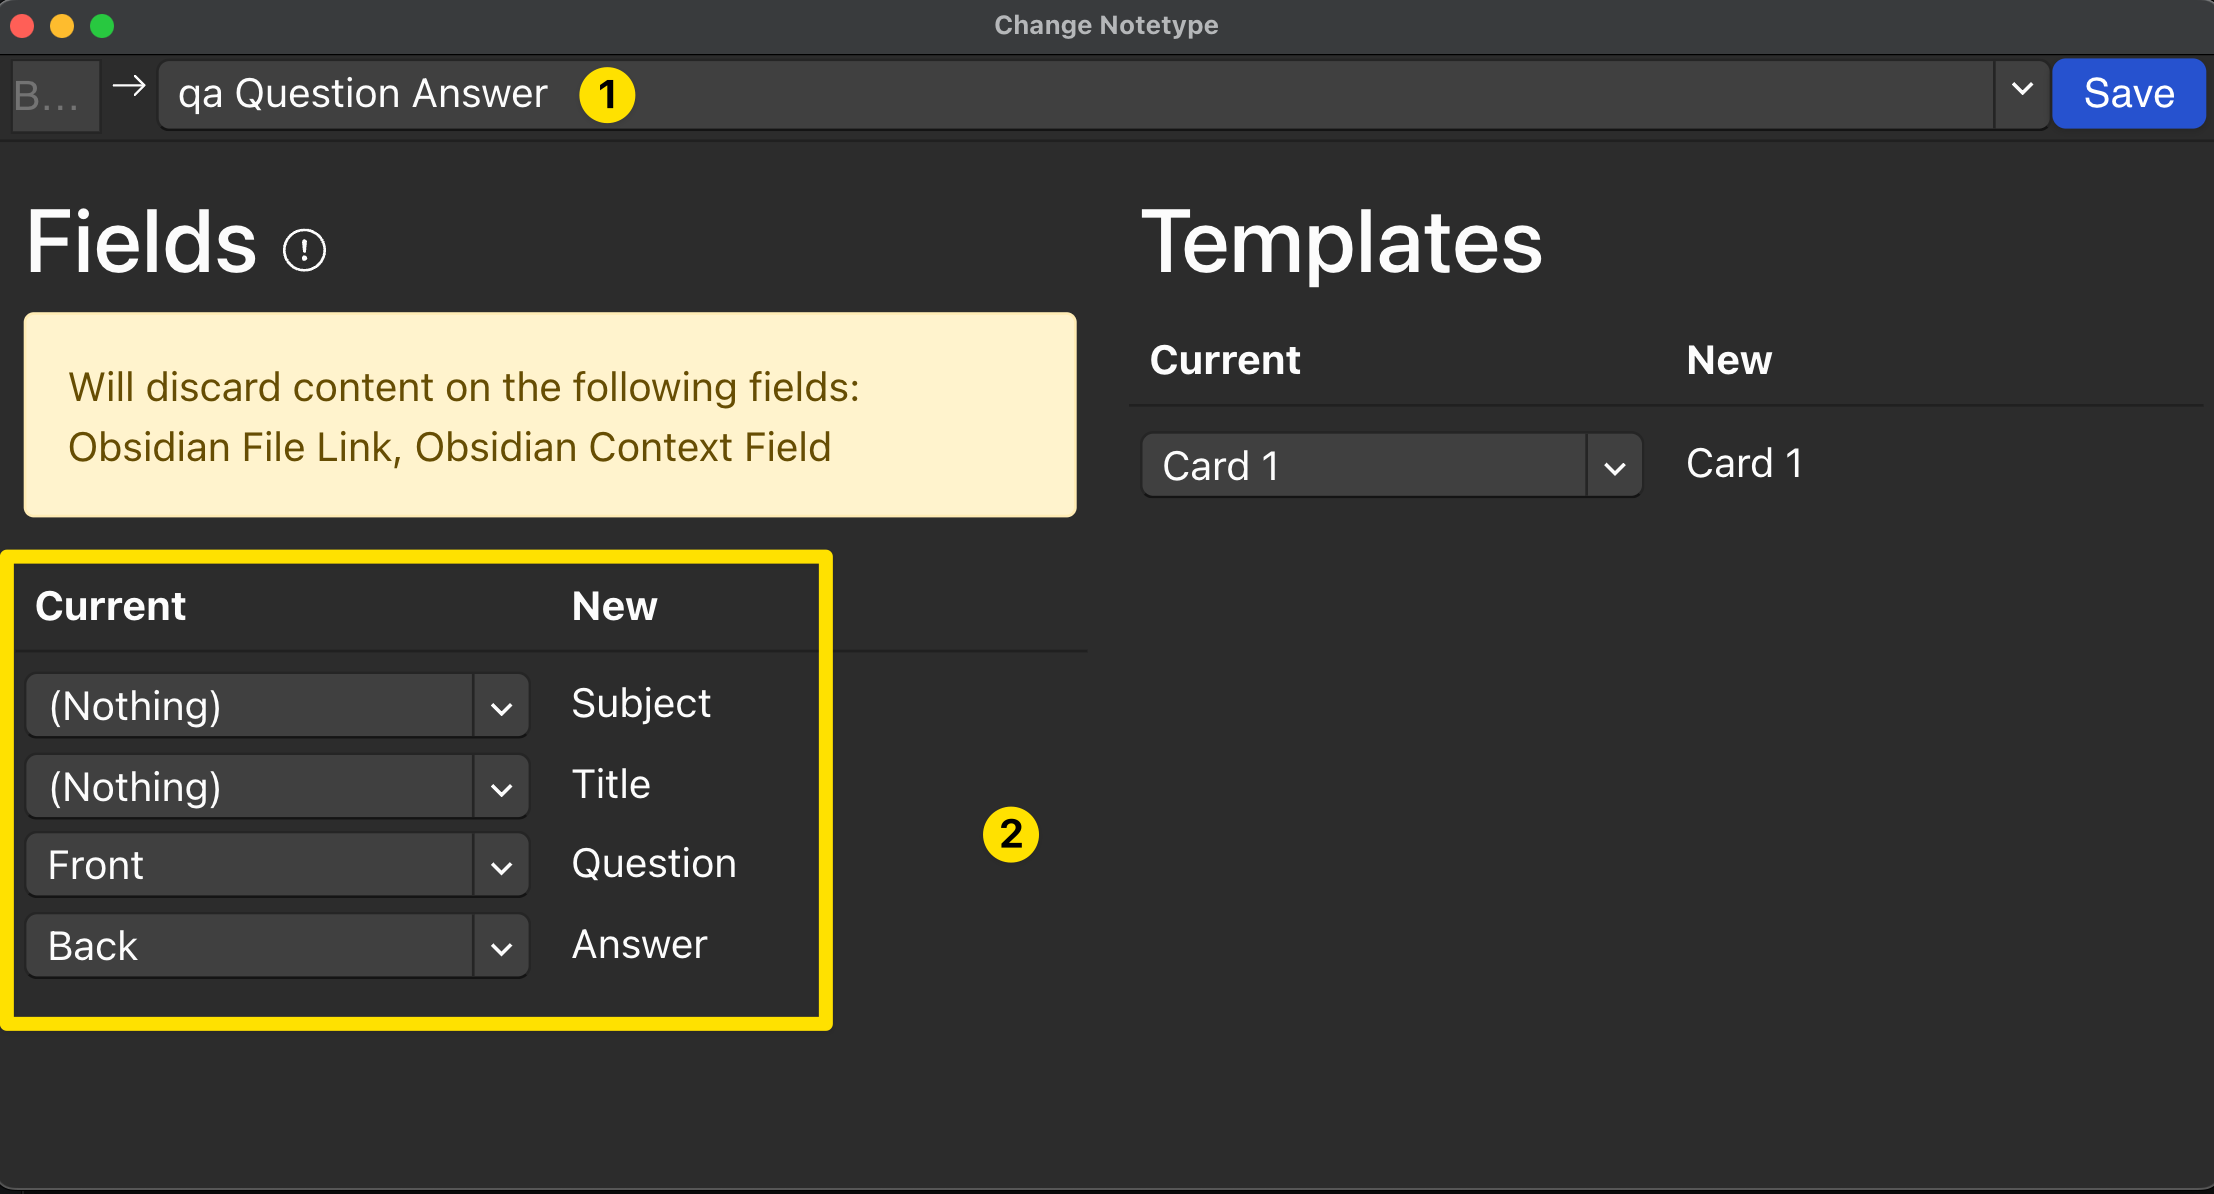Click the Fields info icon
Image resolution: width=2214 pixels, height=1194 pixels.
pos(303,248)
